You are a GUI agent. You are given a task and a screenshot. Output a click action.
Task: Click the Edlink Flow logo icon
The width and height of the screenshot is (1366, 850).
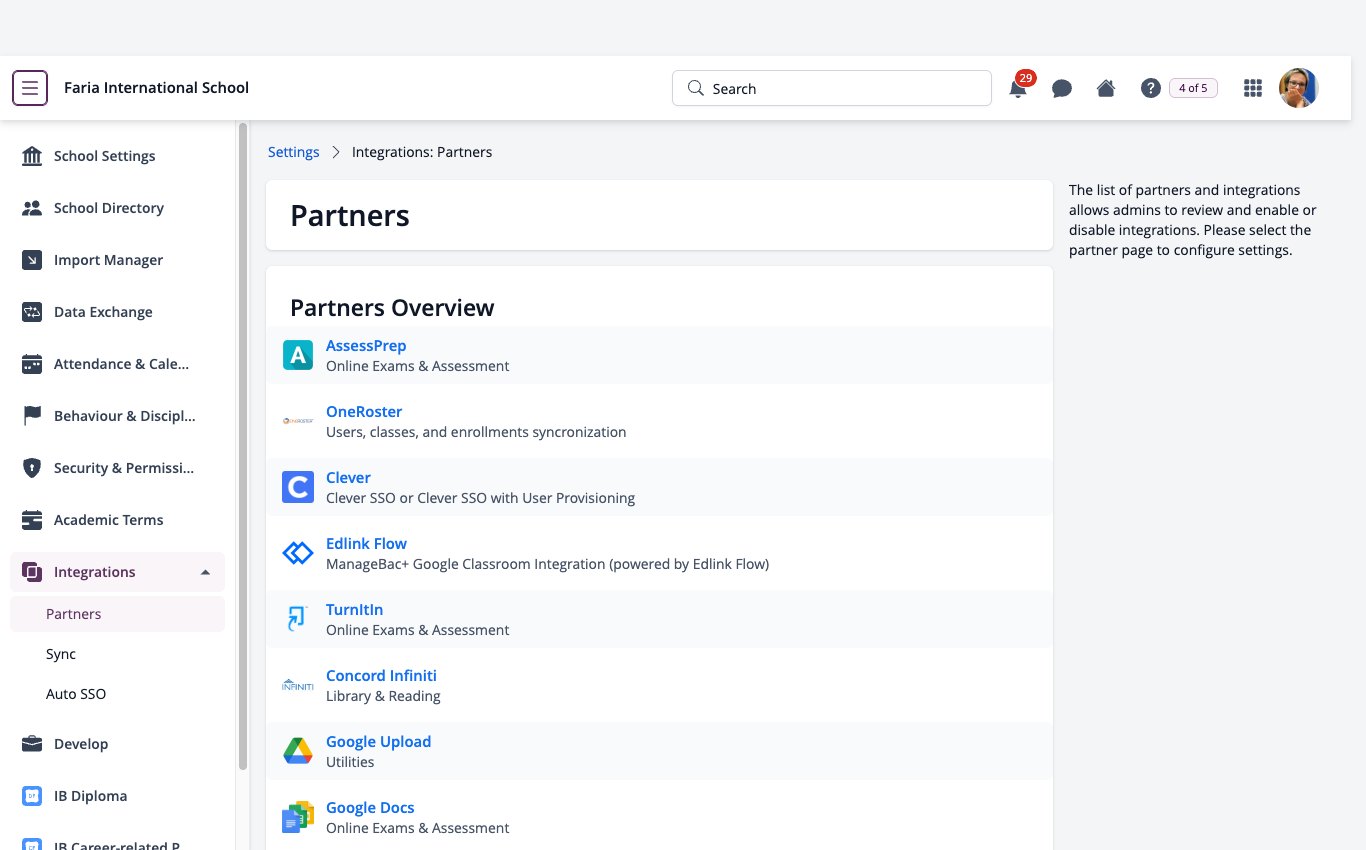tap(298, 553)
